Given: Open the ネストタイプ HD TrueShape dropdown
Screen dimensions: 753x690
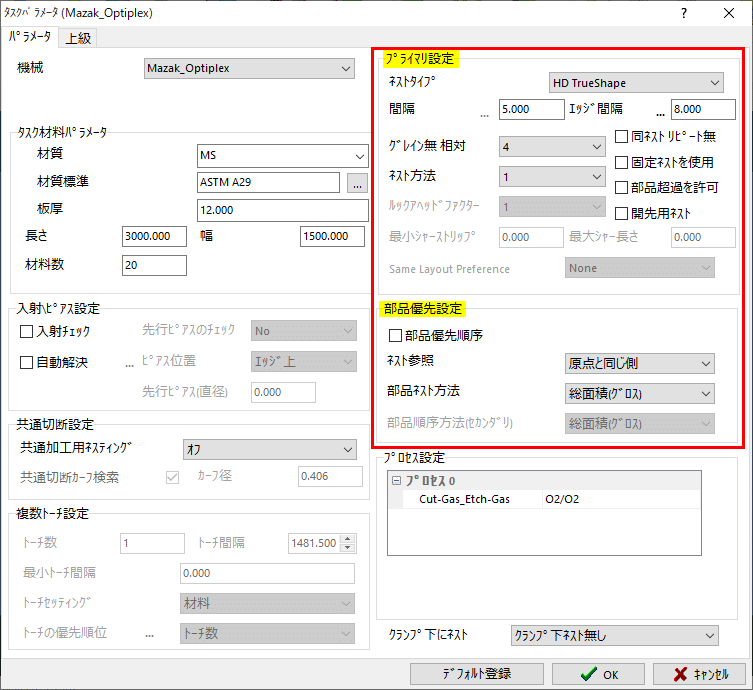Looking at the screenshot, I should [x=636, y=83].
